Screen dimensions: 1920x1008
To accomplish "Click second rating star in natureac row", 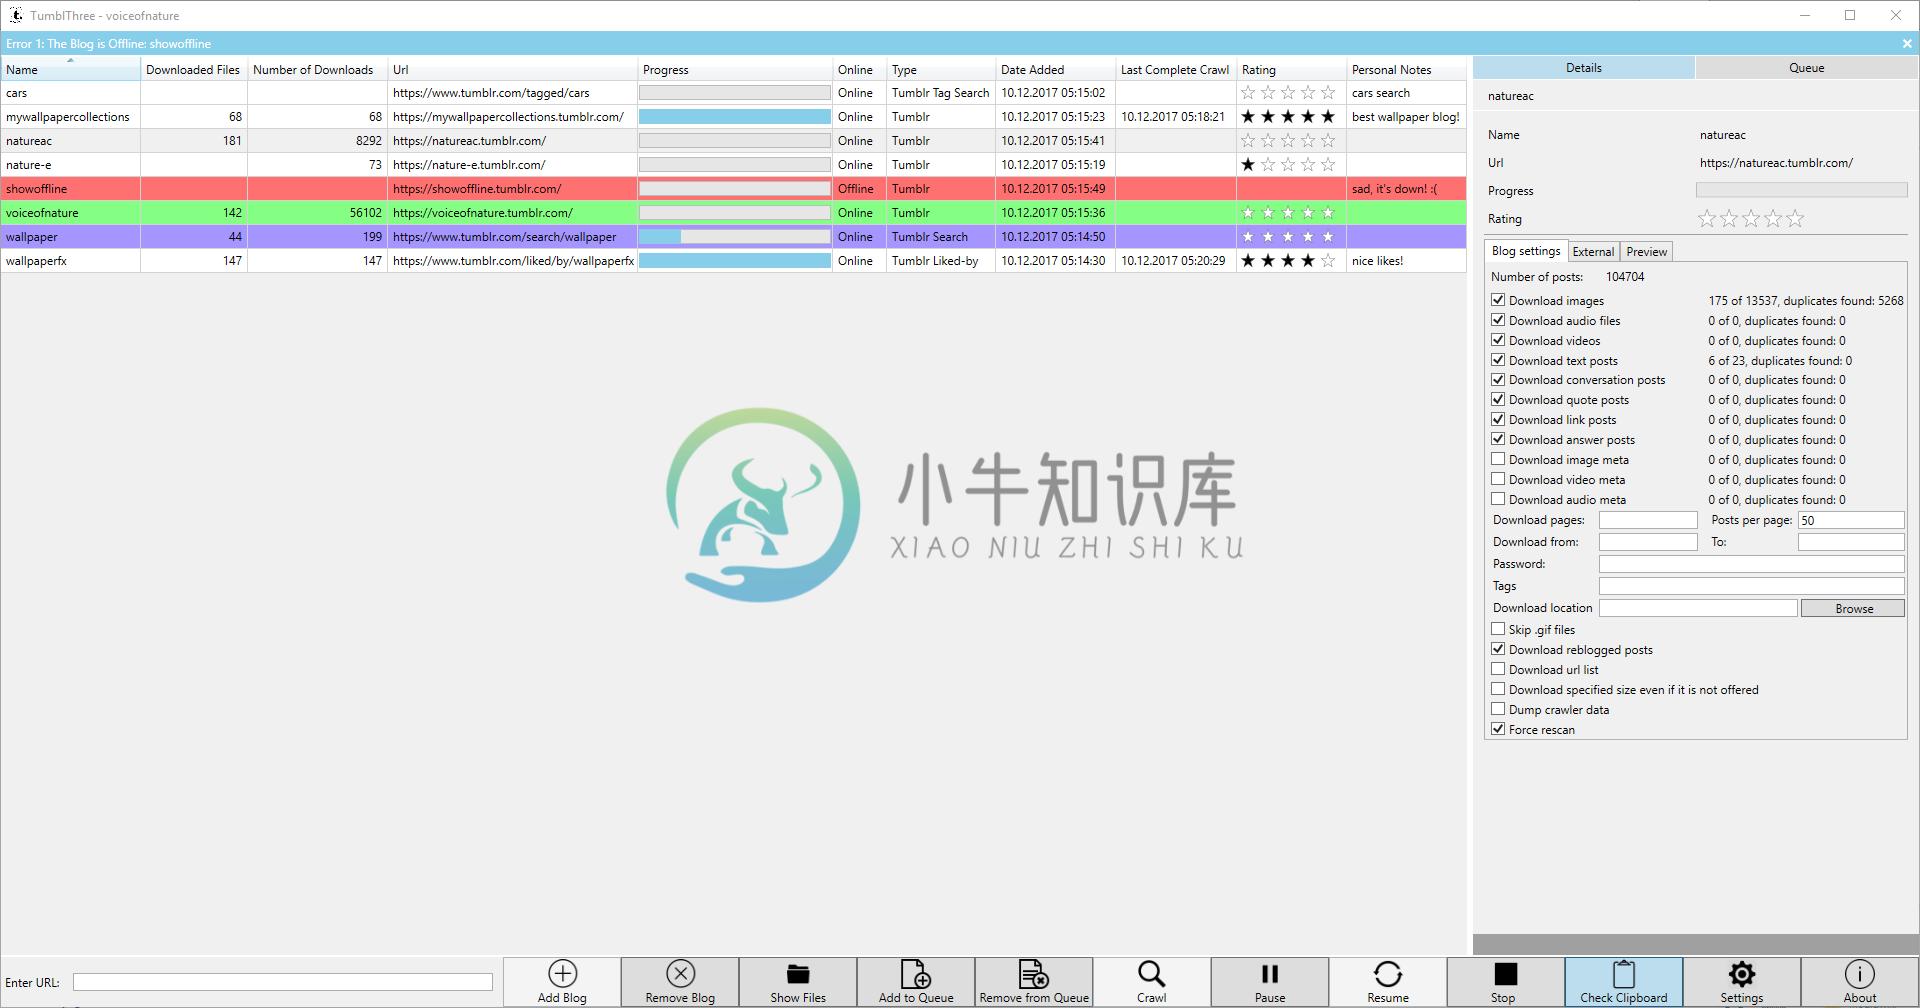I will click(1268, 141).
